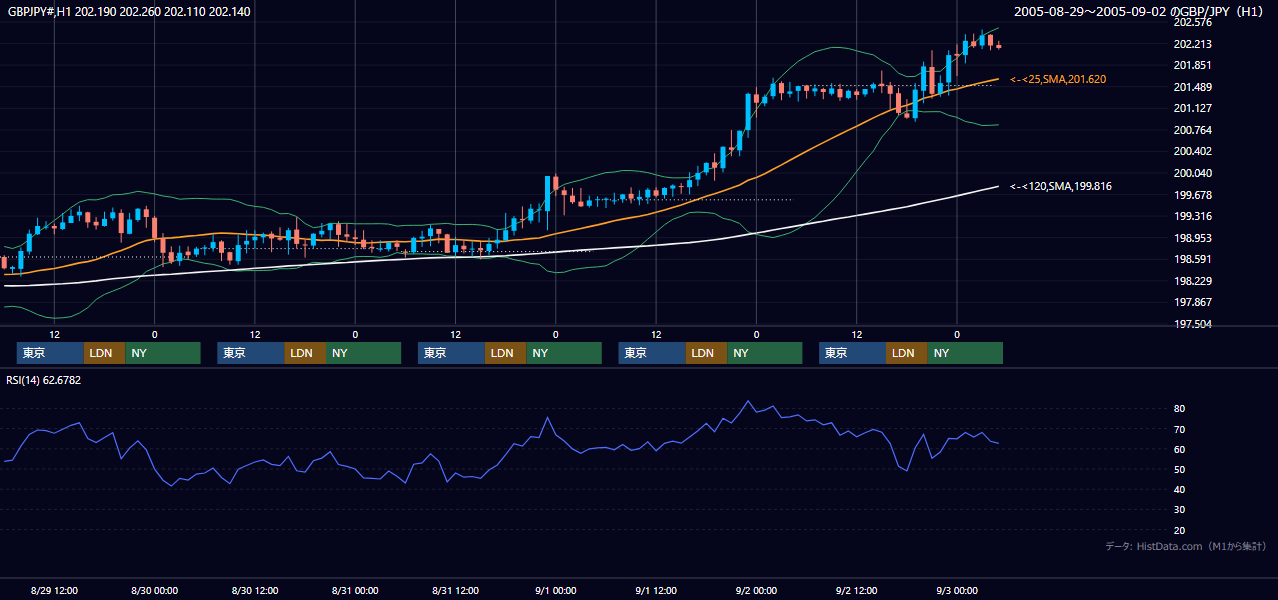The width and height of the screenshot is (1278, 600).
Task: Select the 9/2 00:00 date label
Action: click(x=756, y=590)
